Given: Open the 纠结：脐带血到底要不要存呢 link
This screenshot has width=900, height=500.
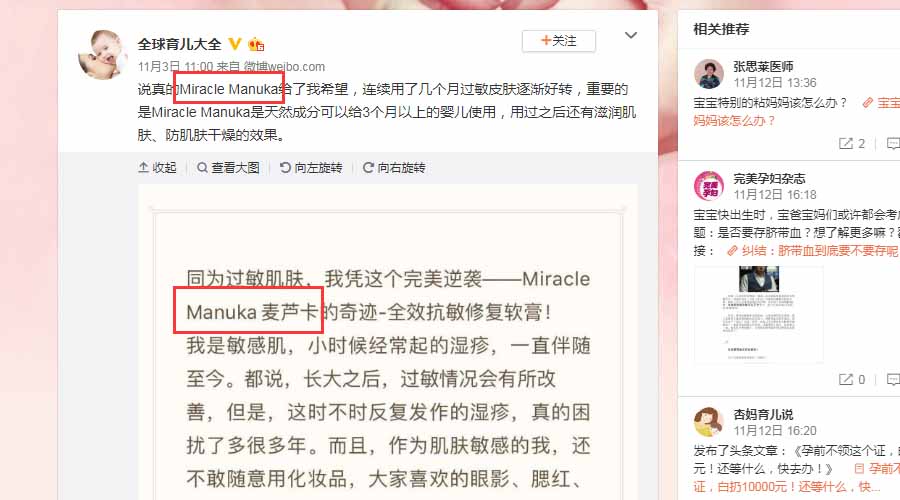Looking at the screenshot, I should 812,251.
